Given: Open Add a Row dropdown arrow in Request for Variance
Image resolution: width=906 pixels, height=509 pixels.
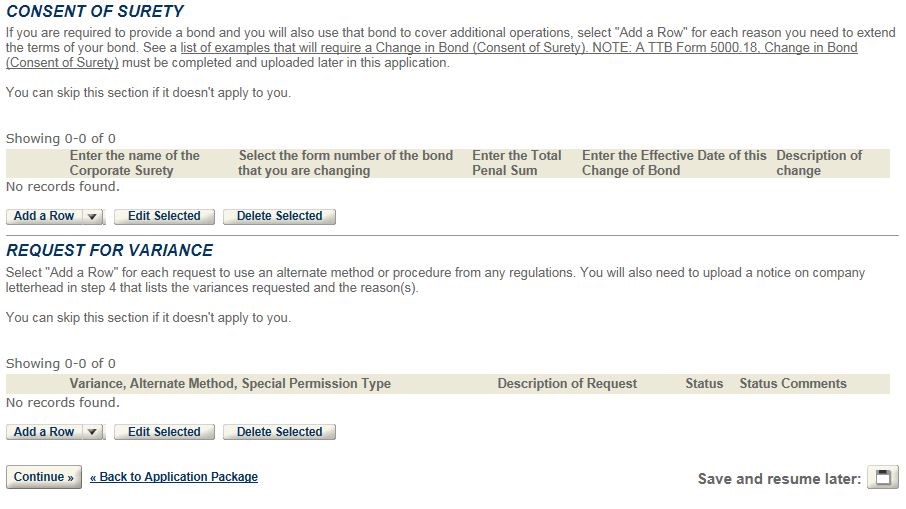Looking at the screenshot, I should click(x=92, y=432).
